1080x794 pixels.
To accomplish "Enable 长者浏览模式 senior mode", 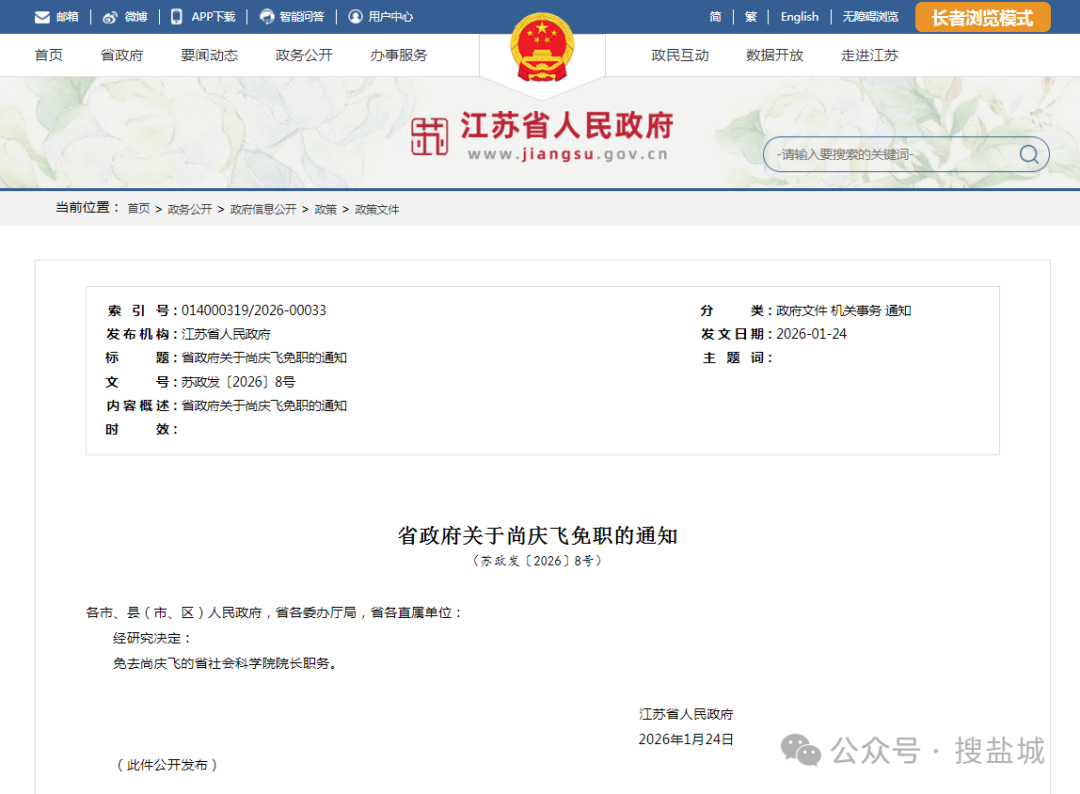I will pos(983,17).
